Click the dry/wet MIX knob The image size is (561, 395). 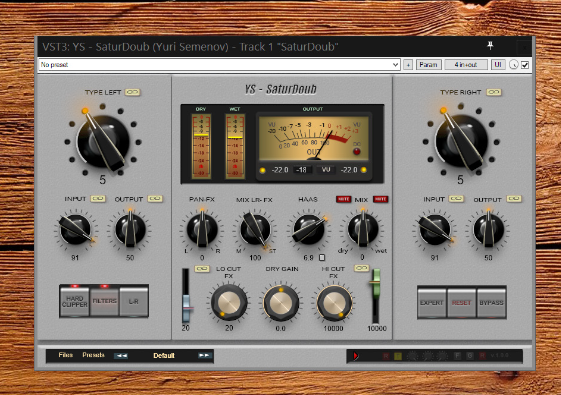coord(363,230)
